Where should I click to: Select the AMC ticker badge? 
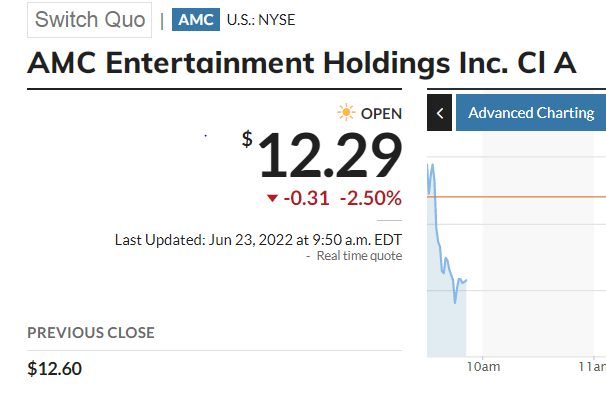(196, 20)
